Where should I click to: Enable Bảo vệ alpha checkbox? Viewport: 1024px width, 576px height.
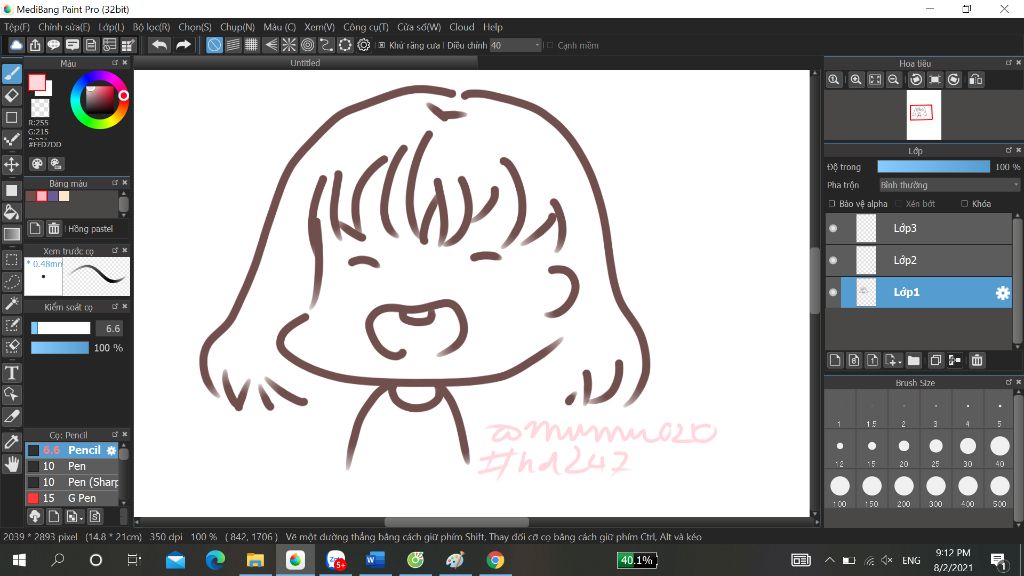click(x=832, y=204)
